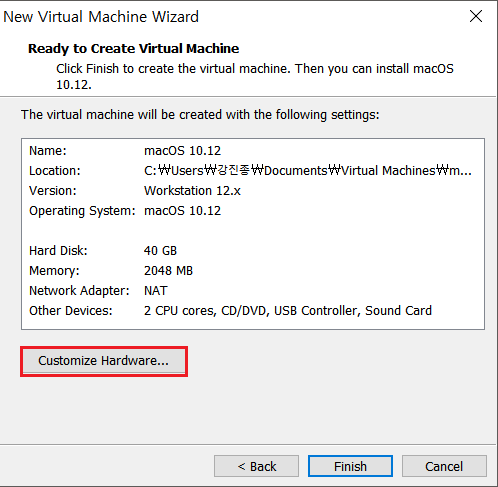Click the Location path value
The width and height of the screenshot is (498, 487).
[x=307, y=171]
